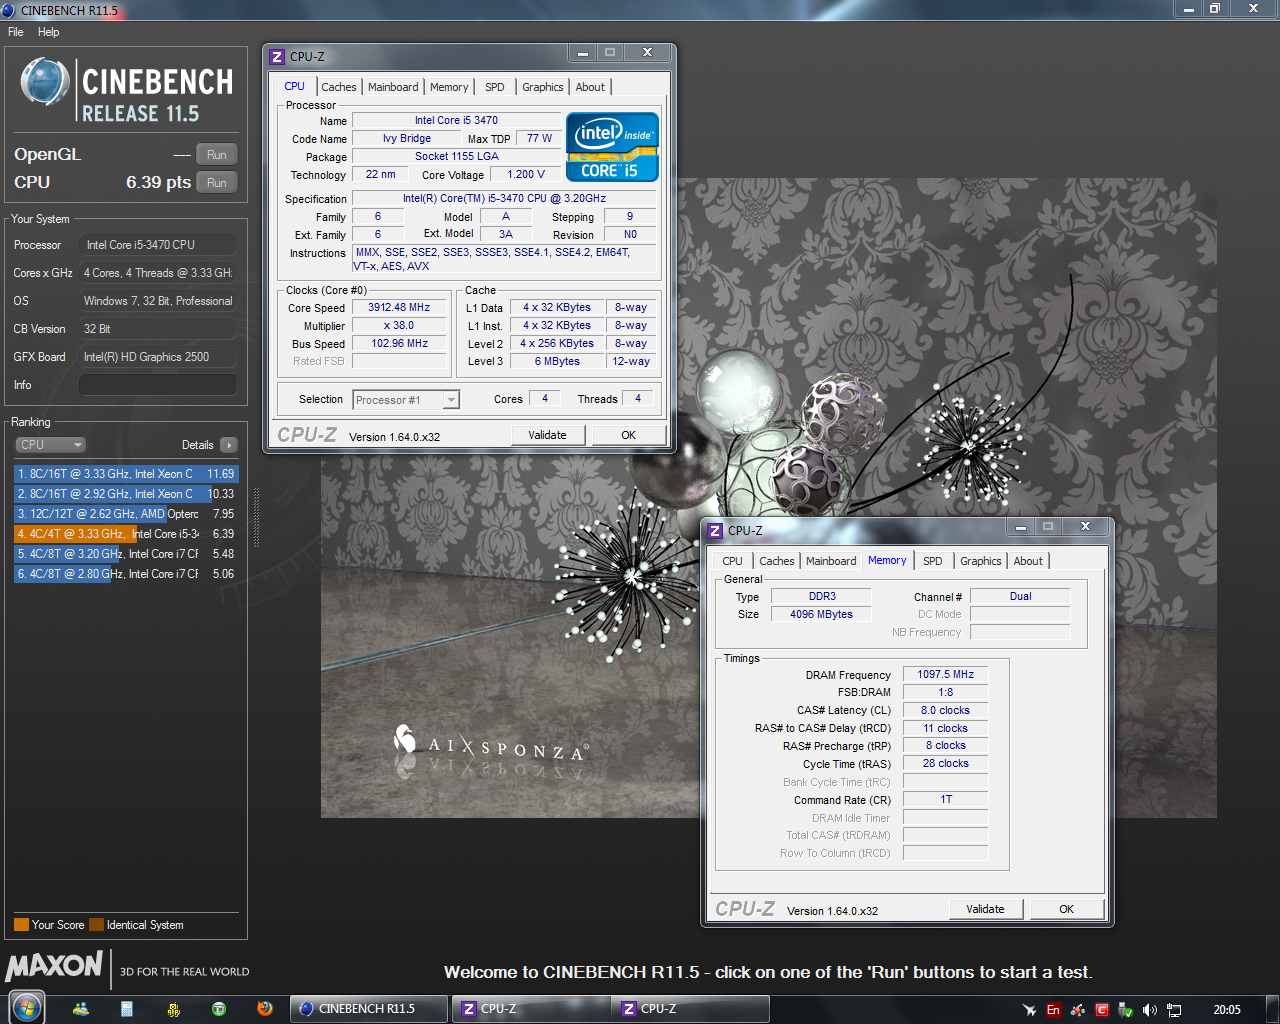Click the Core Speed value 3912.48 MHz

399,308
